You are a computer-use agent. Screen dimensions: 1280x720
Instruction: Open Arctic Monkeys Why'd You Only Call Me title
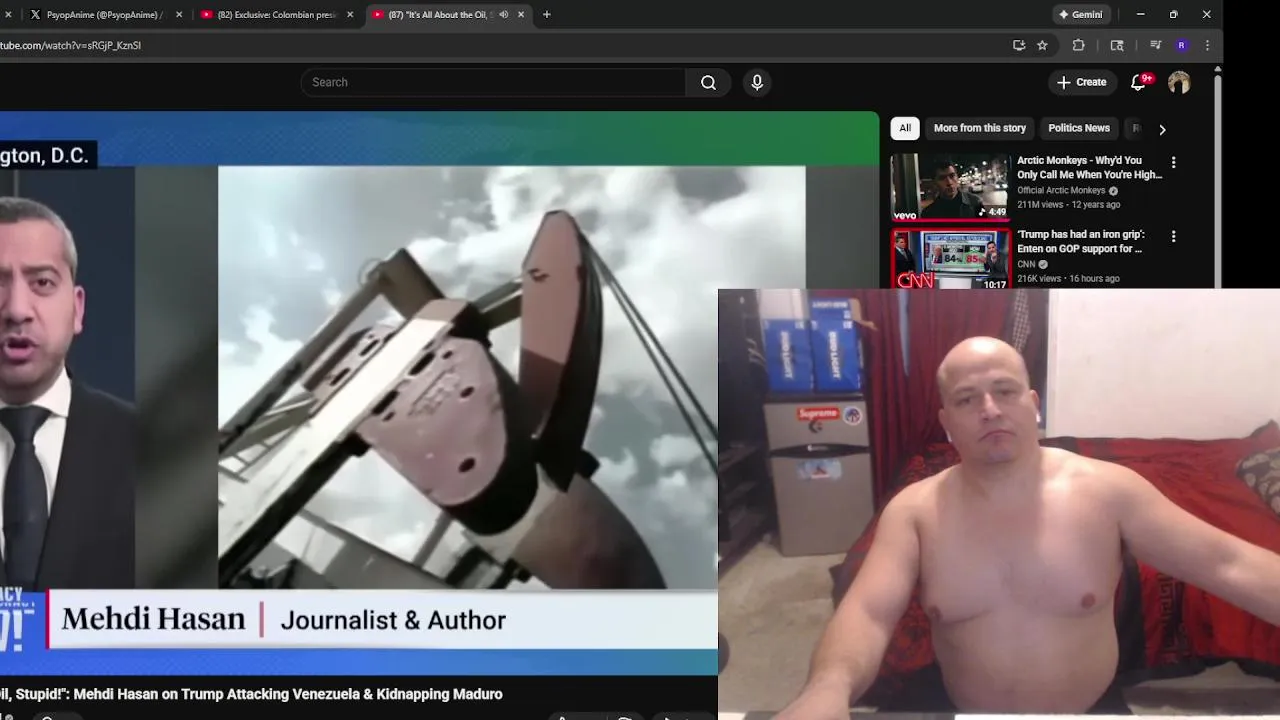(1089, 167)
